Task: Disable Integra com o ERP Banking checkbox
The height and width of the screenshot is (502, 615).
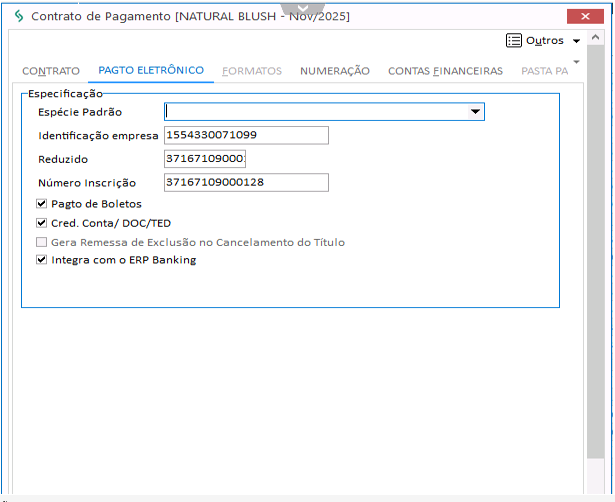Action: tap(41, 260)
